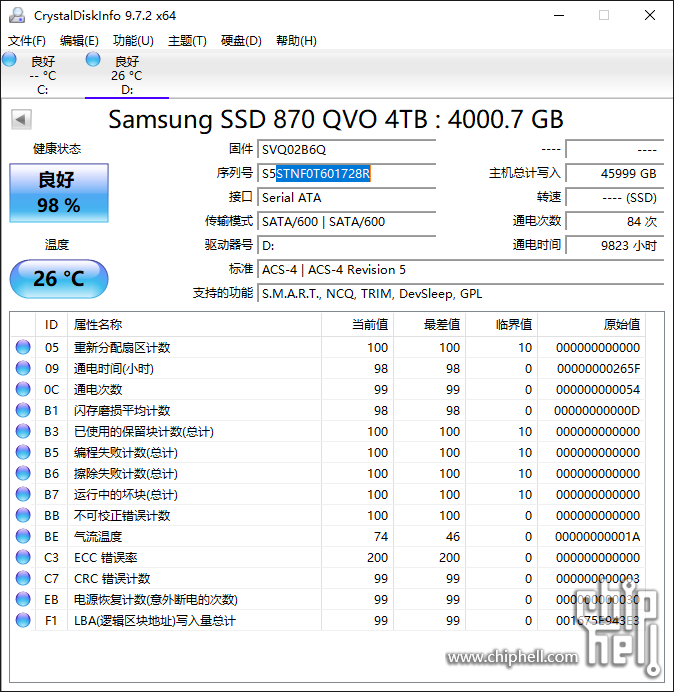
Task: Click the serial number field S5STNF0T601728R
Action: click(346, 173)
